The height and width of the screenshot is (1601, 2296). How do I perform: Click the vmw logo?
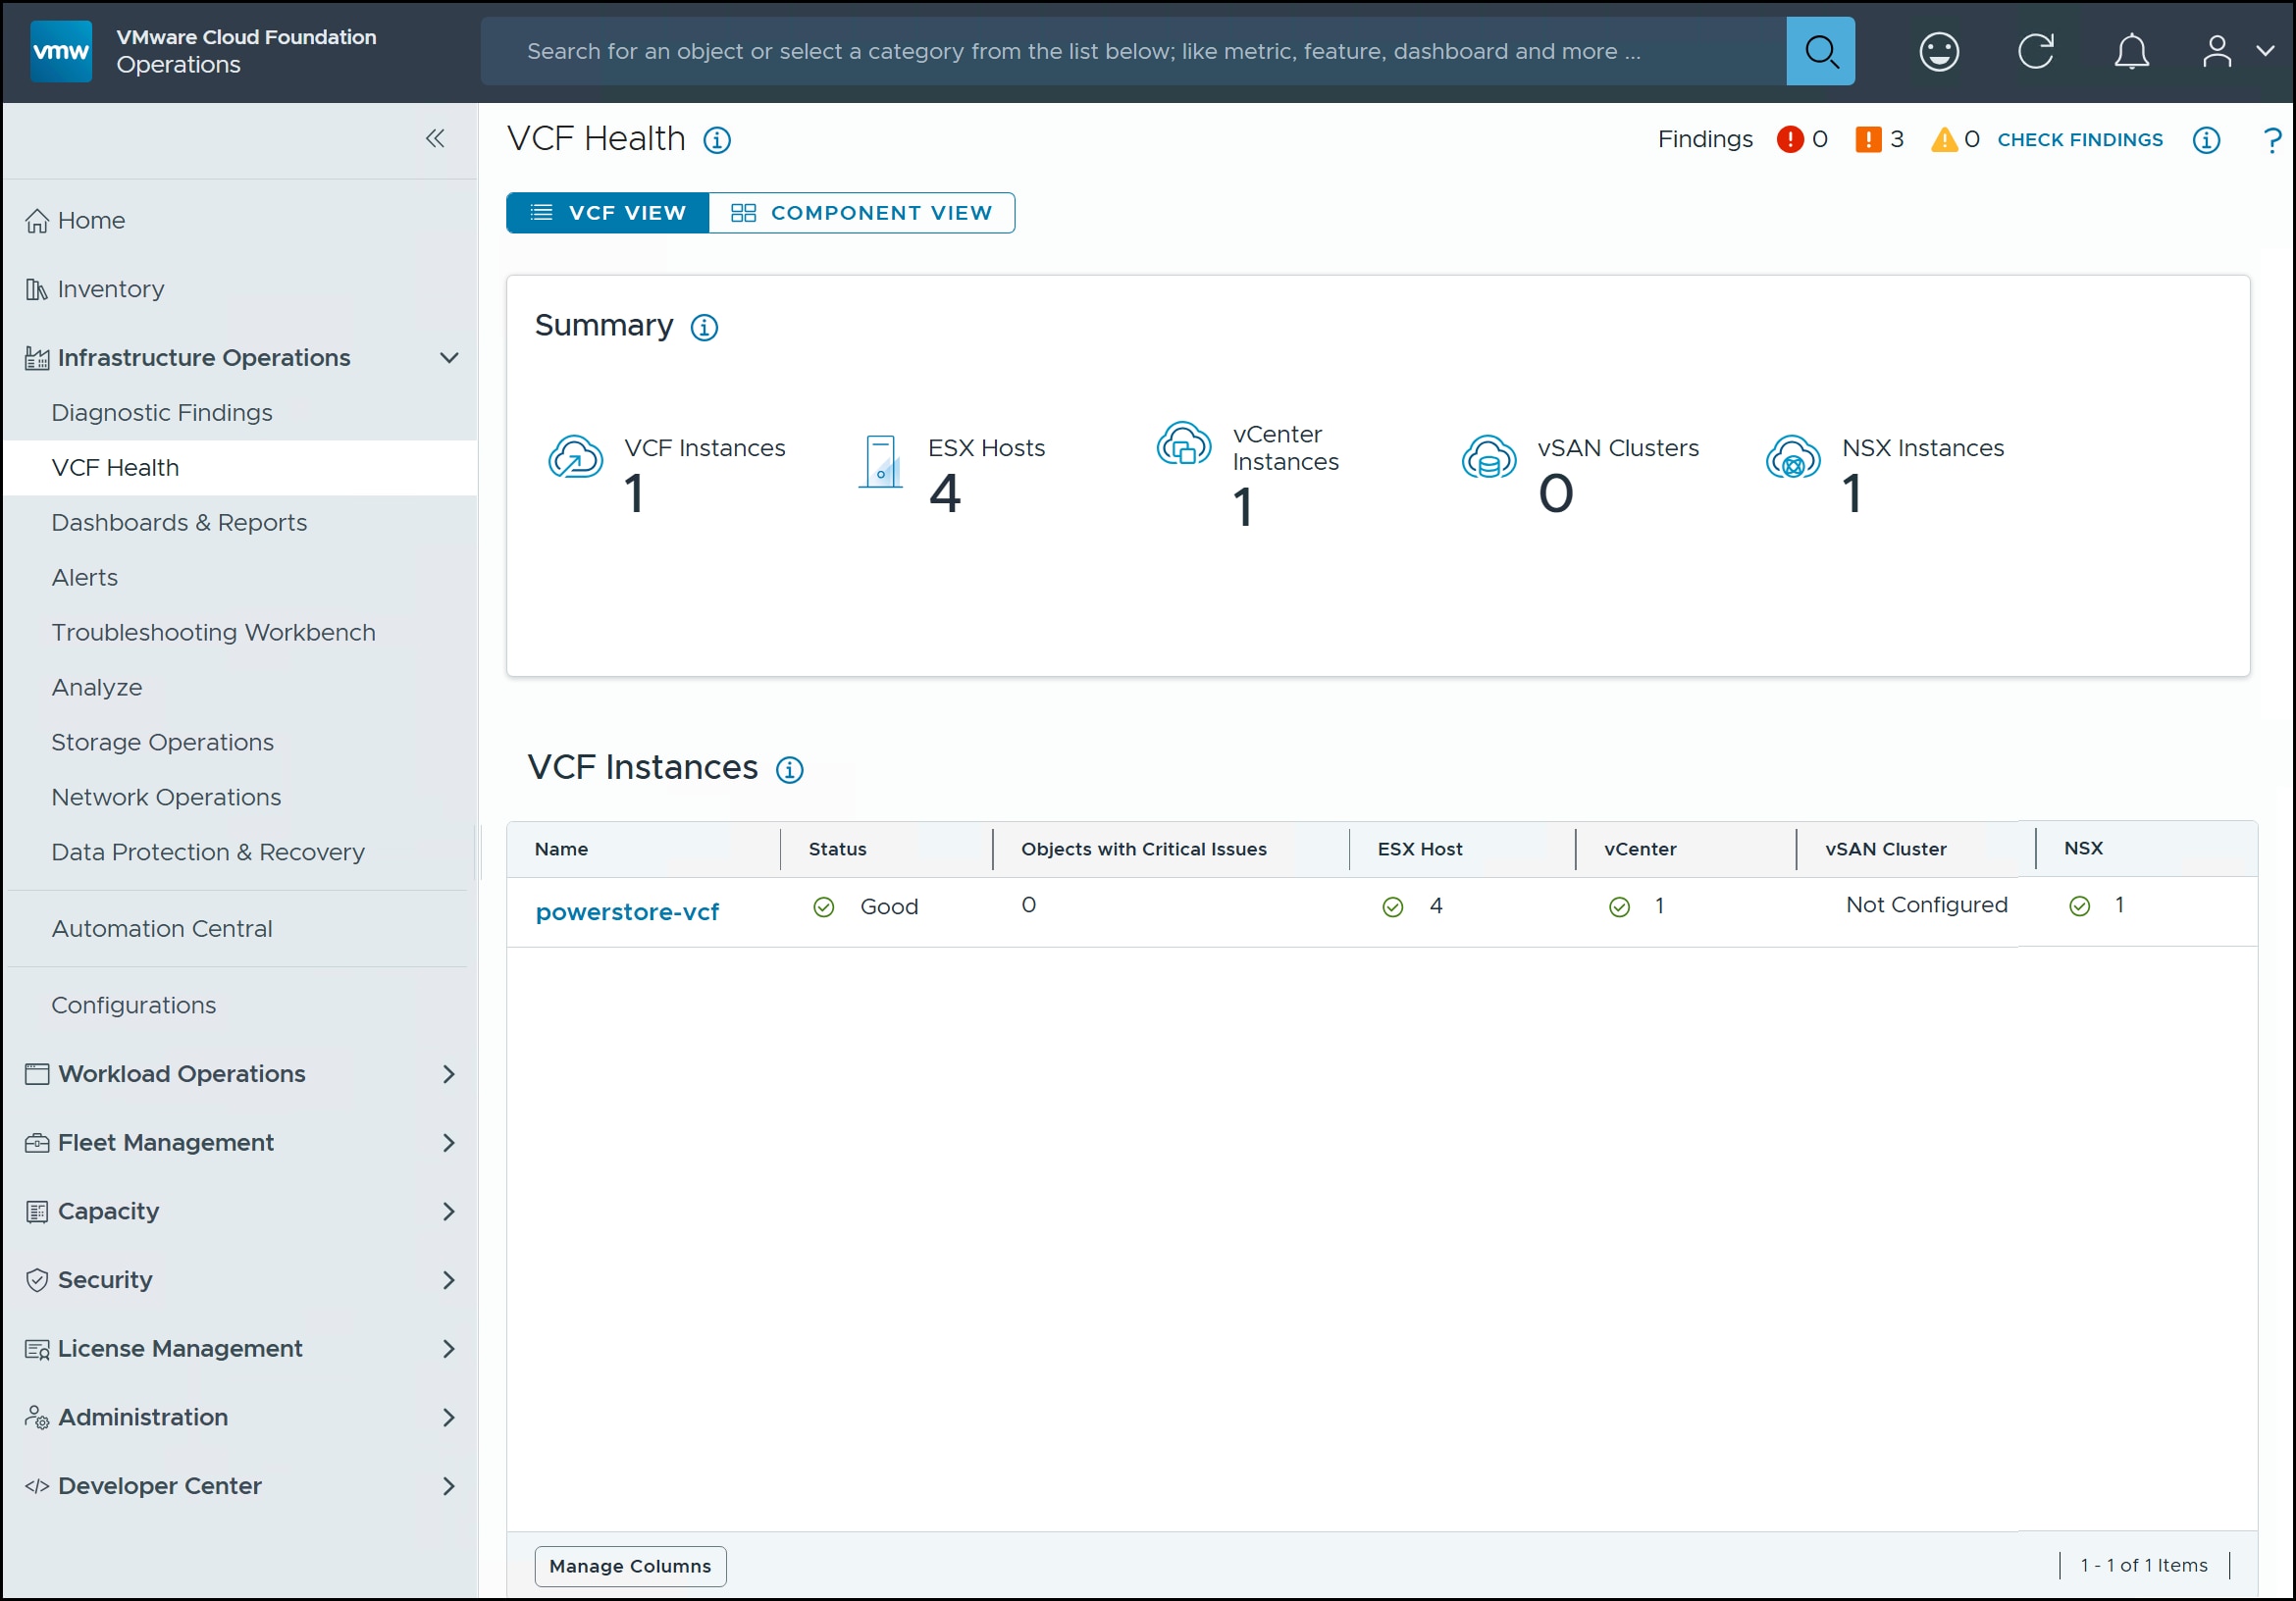[x=61, y=51]
